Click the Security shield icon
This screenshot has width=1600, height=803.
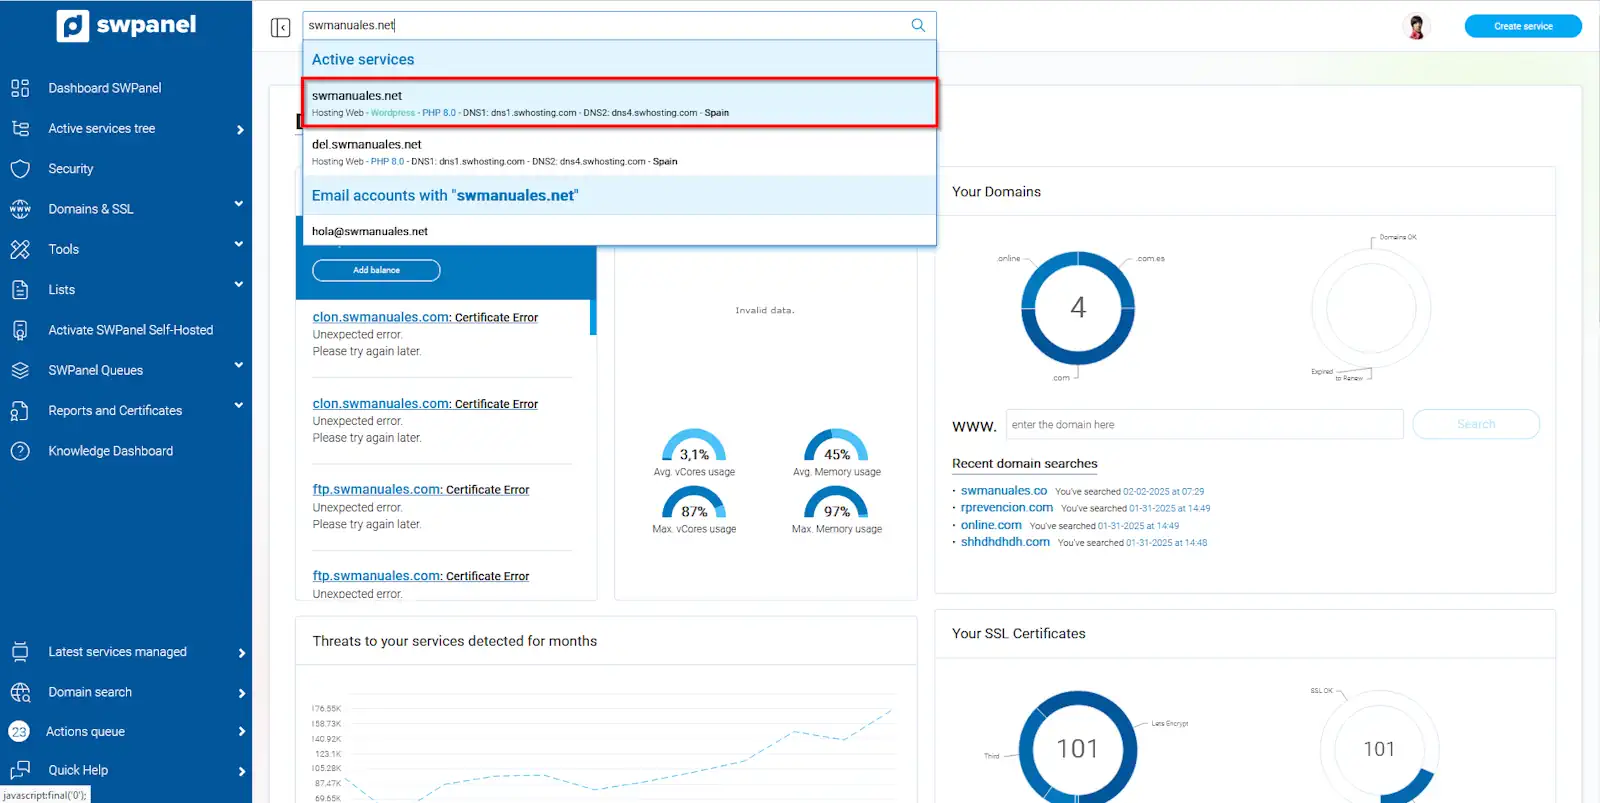coord(20,169)
